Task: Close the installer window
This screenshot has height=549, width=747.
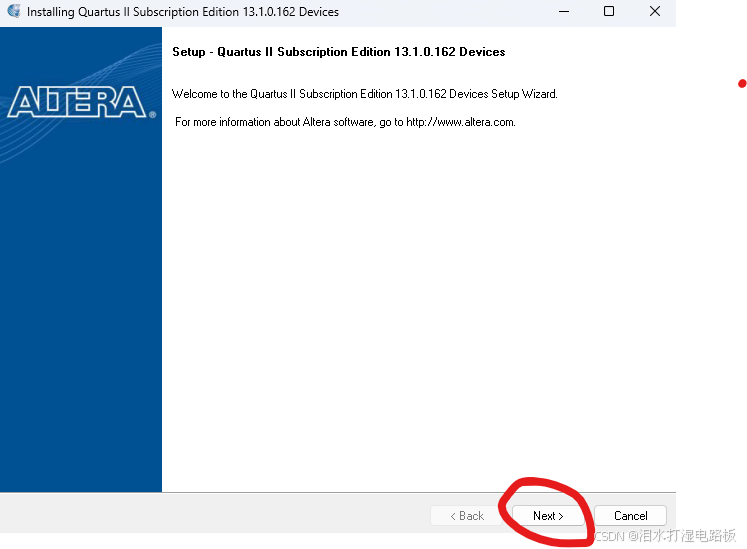Action: coord(655,11)
